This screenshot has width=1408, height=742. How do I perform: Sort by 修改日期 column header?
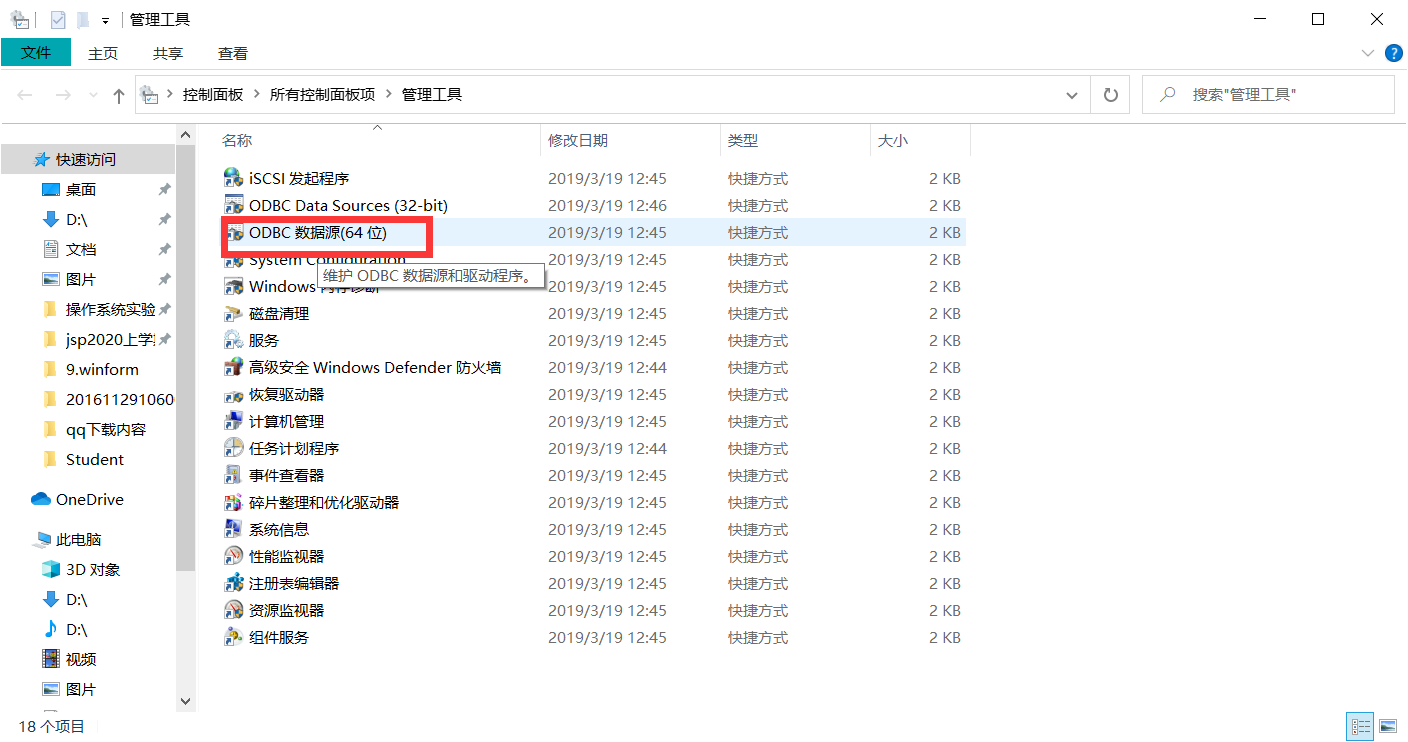[630, 141]
